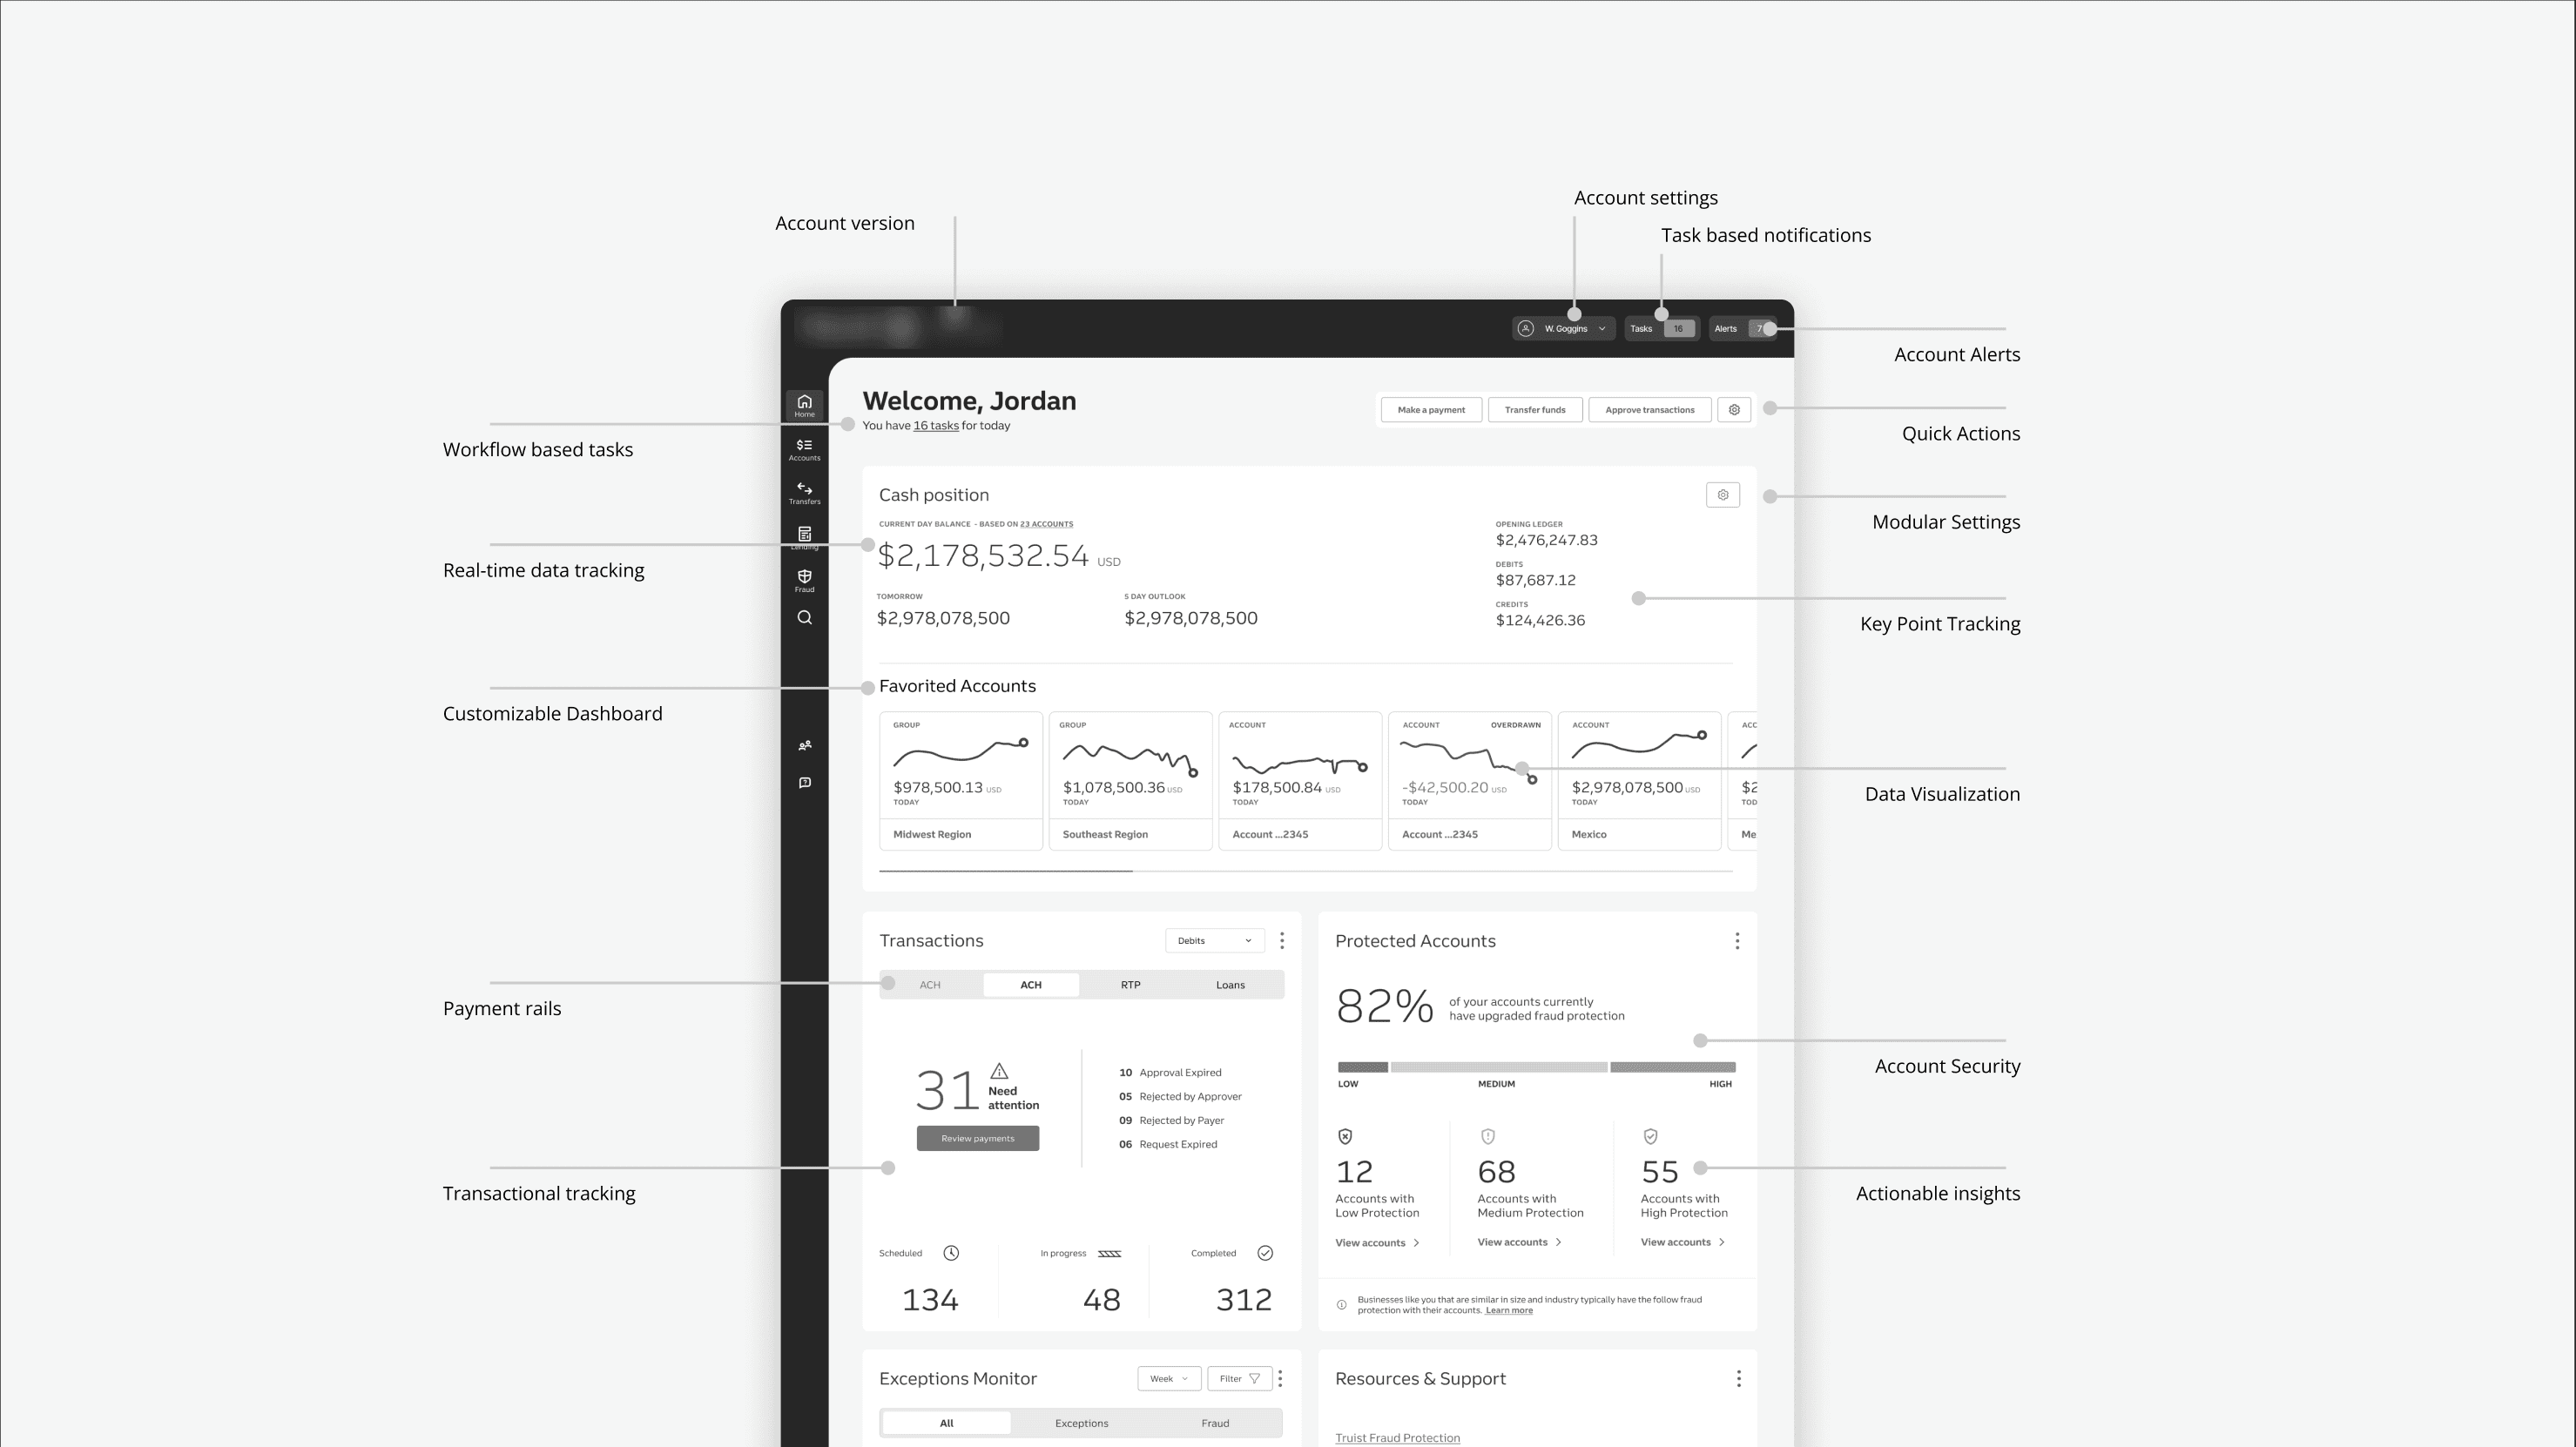This screenshot has height=1447, width=2576.
Task: Select the Loans tab in Transactions
Action: 1230,985
